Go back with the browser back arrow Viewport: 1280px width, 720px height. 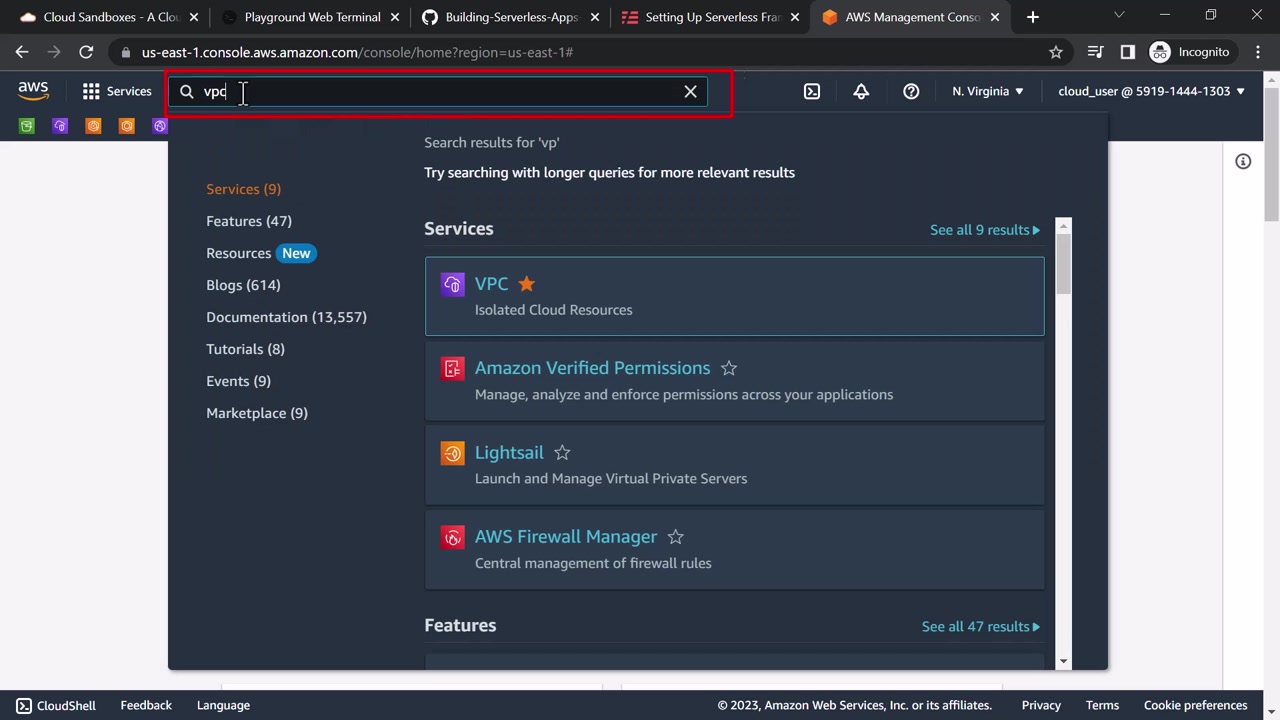pos(22,52)
